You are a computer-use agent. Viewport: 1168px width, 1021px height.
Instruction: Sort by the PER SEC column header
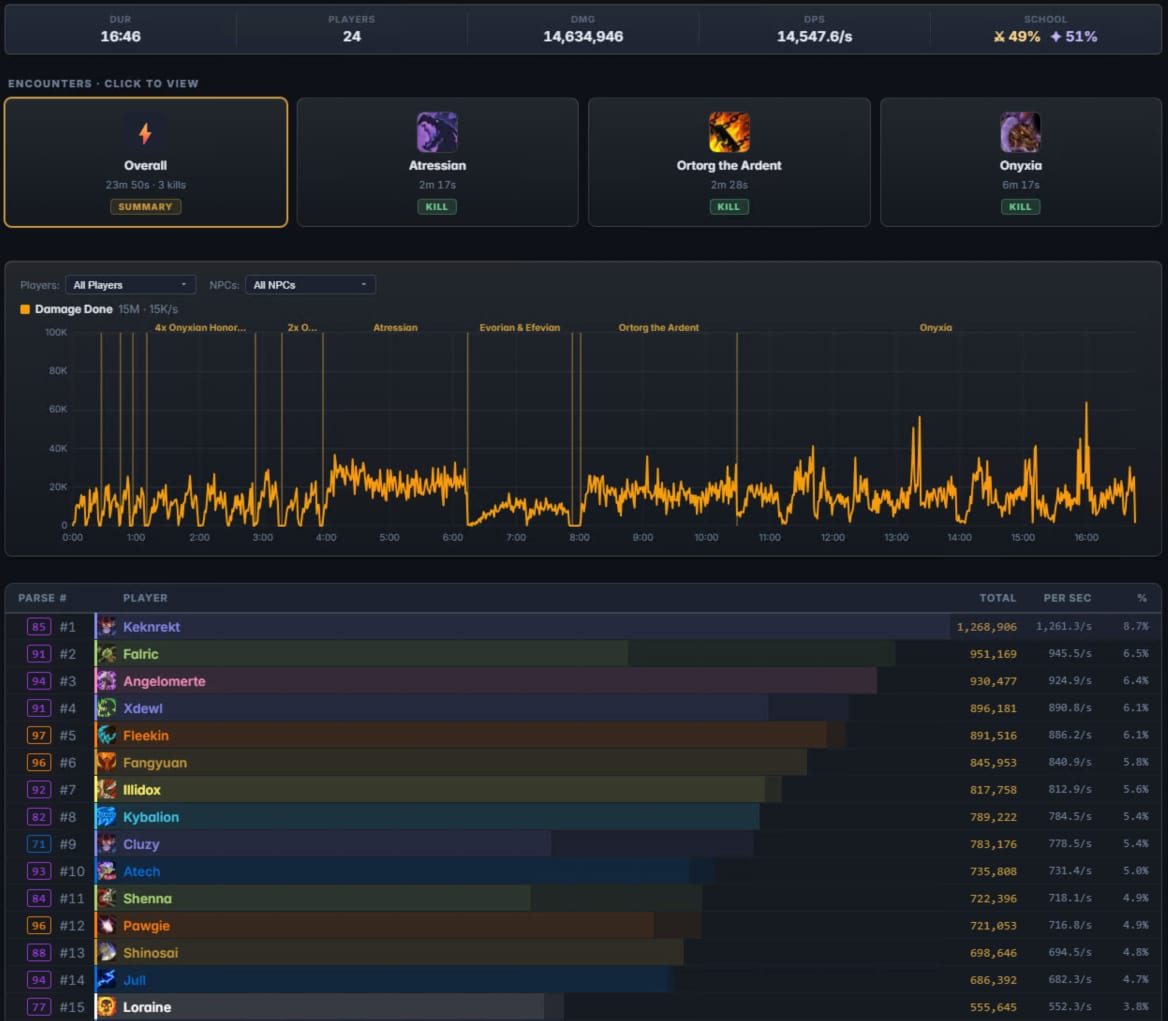coord(1067,598)
